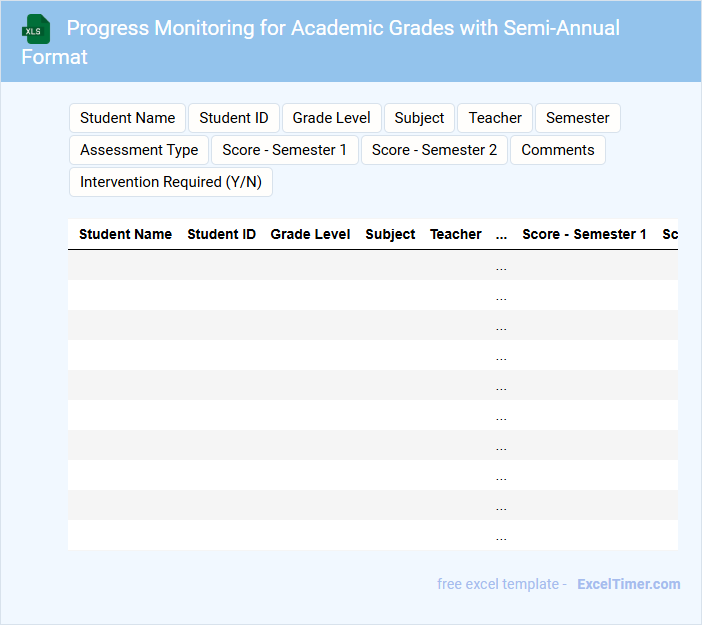Choose the Subject tag
Viewport: 702px width, 625px height.
pos(419,118)
